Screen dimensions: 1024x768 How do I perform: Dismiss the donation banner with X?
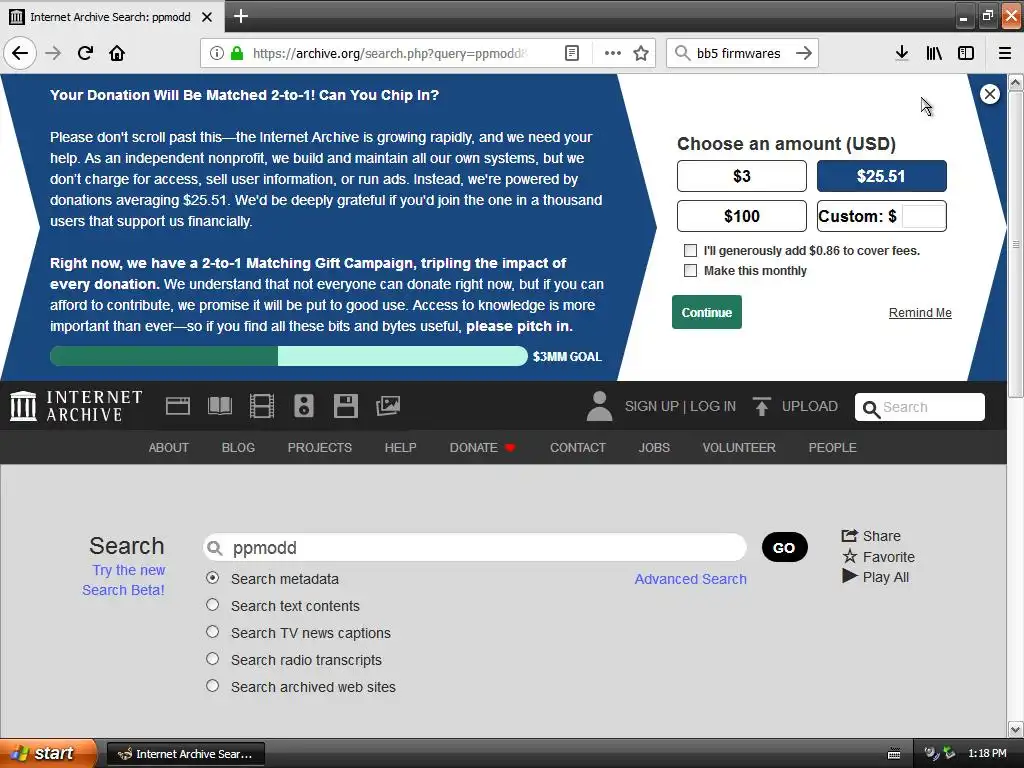coord(990,94)
